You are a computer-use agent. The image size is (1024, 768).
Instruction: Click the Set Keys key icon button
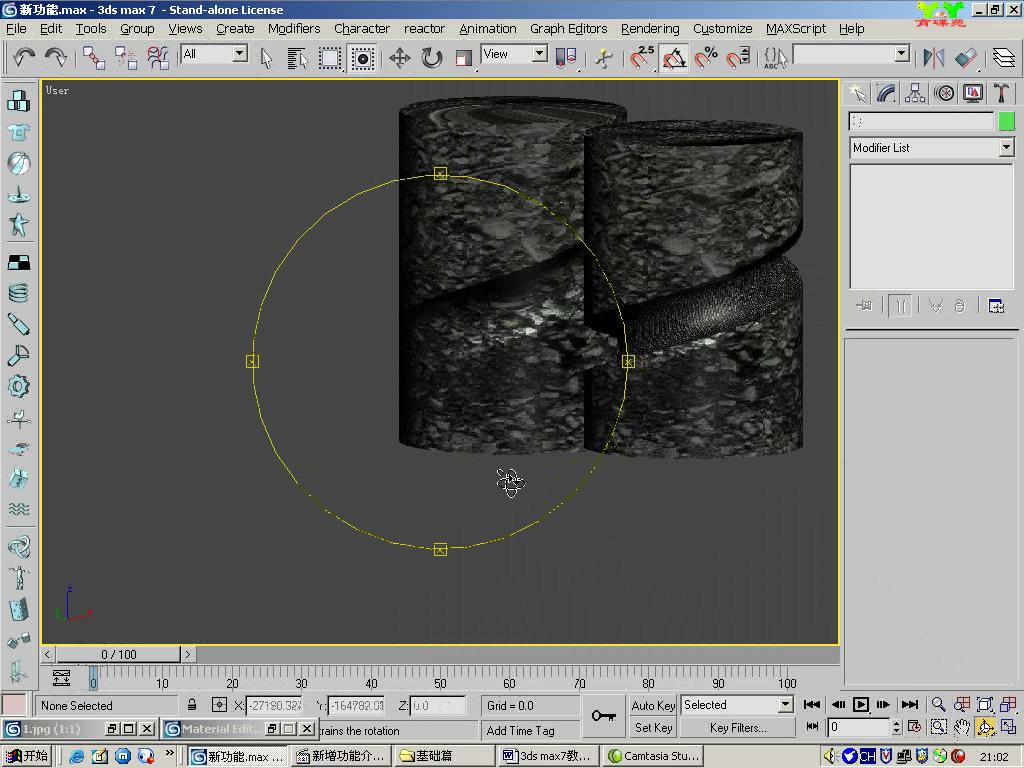[603, 716]
